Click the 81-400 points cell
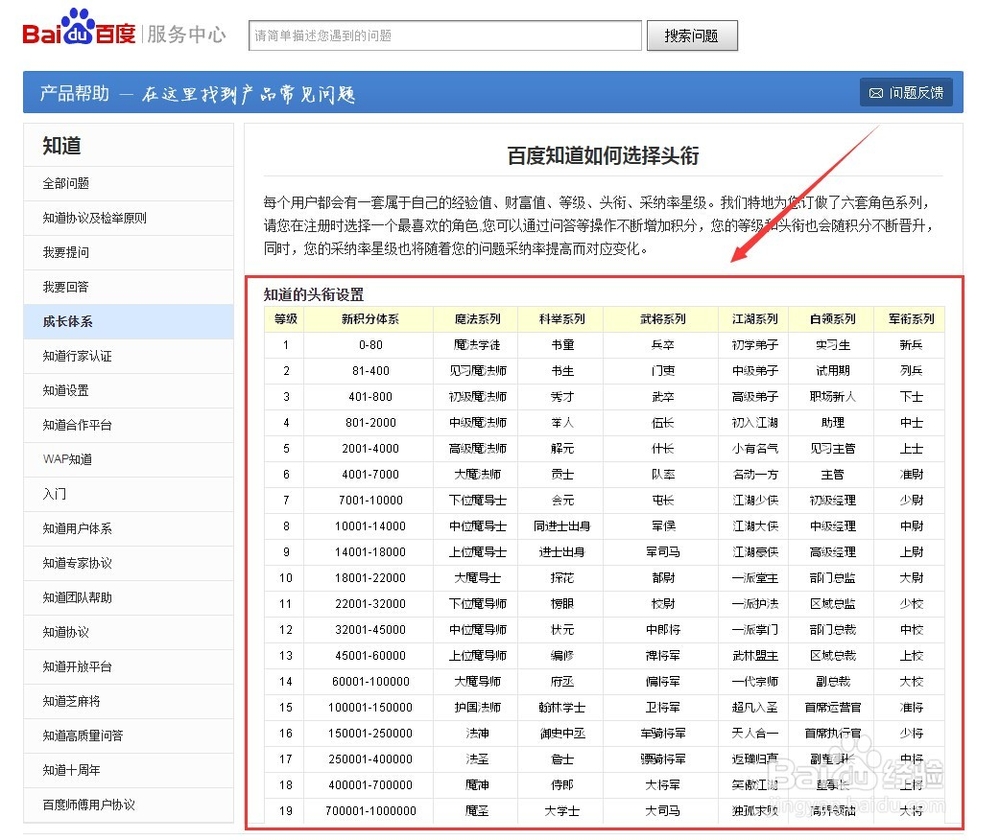The image size is (1000, 840). pos(371,371)
